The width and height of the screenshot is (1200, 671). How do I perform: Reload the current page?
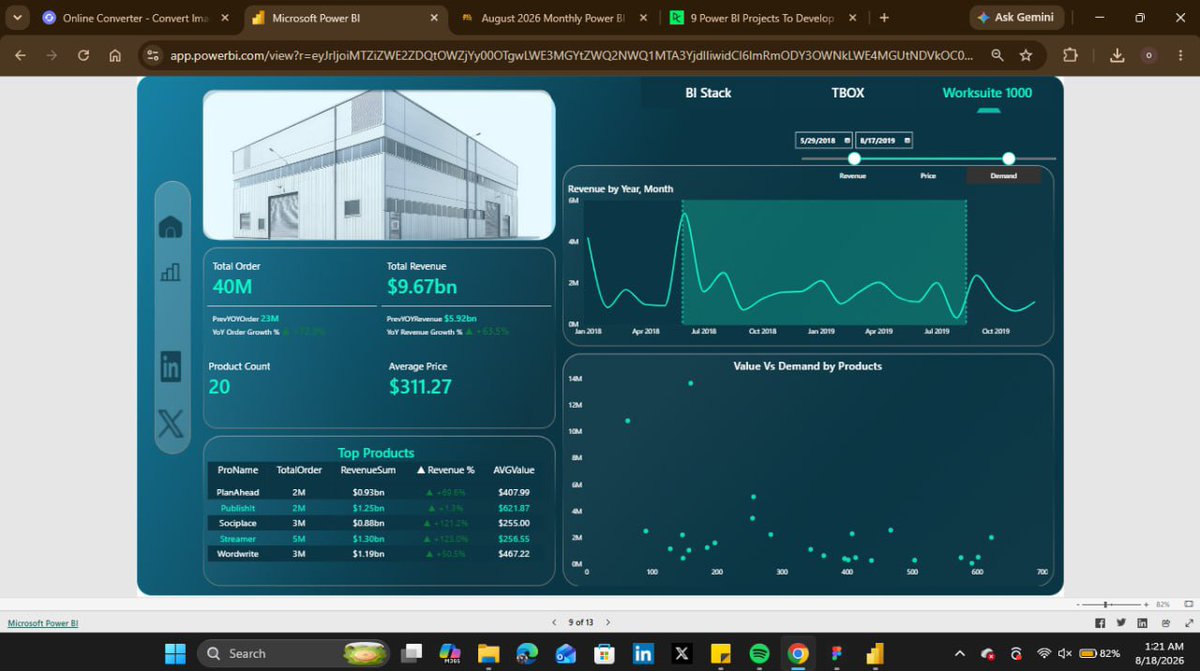(x=83, y=56)
